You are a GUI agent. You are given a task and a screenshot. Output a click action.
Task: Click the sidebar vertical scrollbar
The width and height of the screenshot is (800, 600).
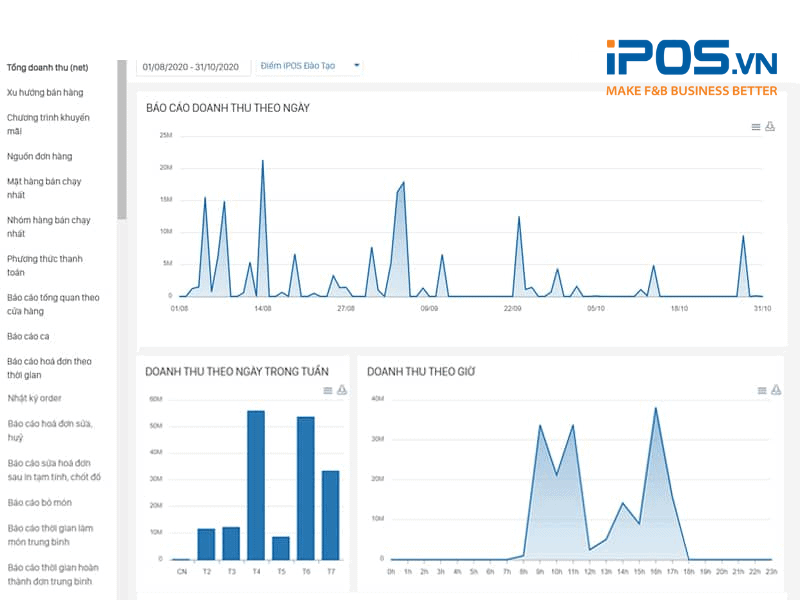tap(122, 140)
